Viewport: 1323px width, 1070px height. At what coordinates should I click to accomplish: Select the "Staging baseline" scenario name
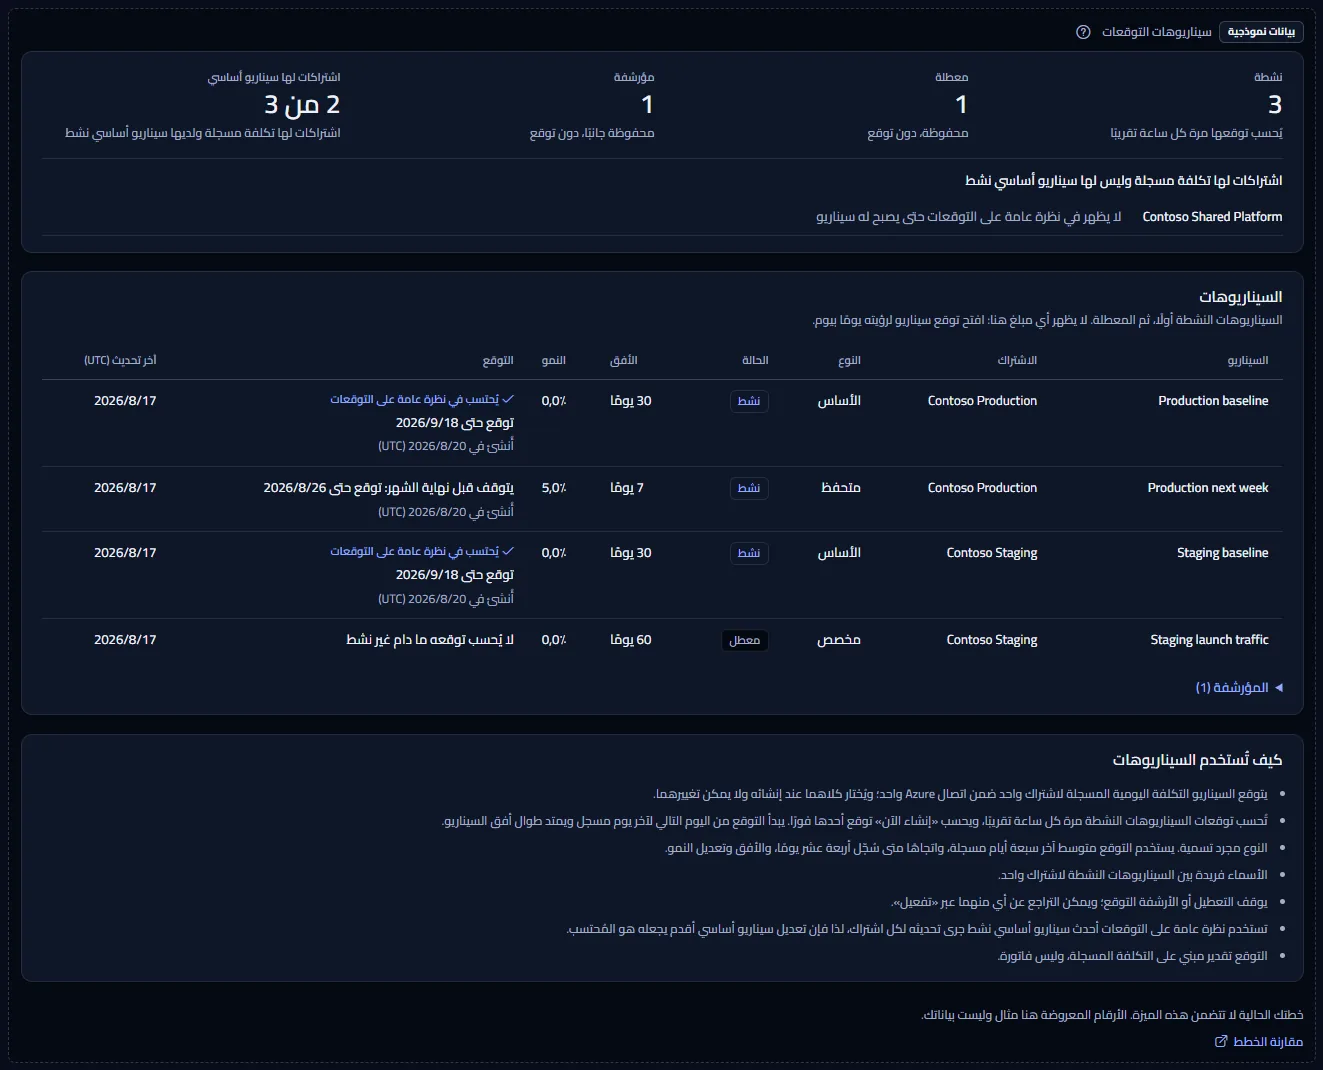tap(1222, 553)
